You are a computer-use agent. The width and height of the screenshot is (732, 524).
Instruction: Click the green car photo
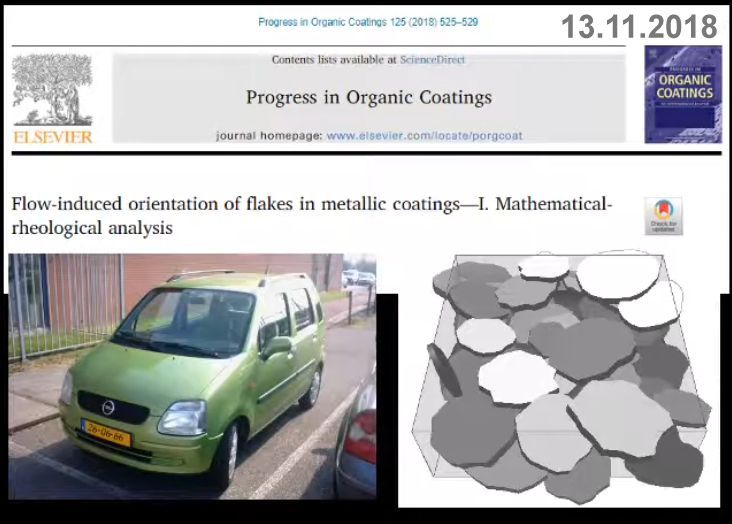pyautogui.click(x=192, y=376)
